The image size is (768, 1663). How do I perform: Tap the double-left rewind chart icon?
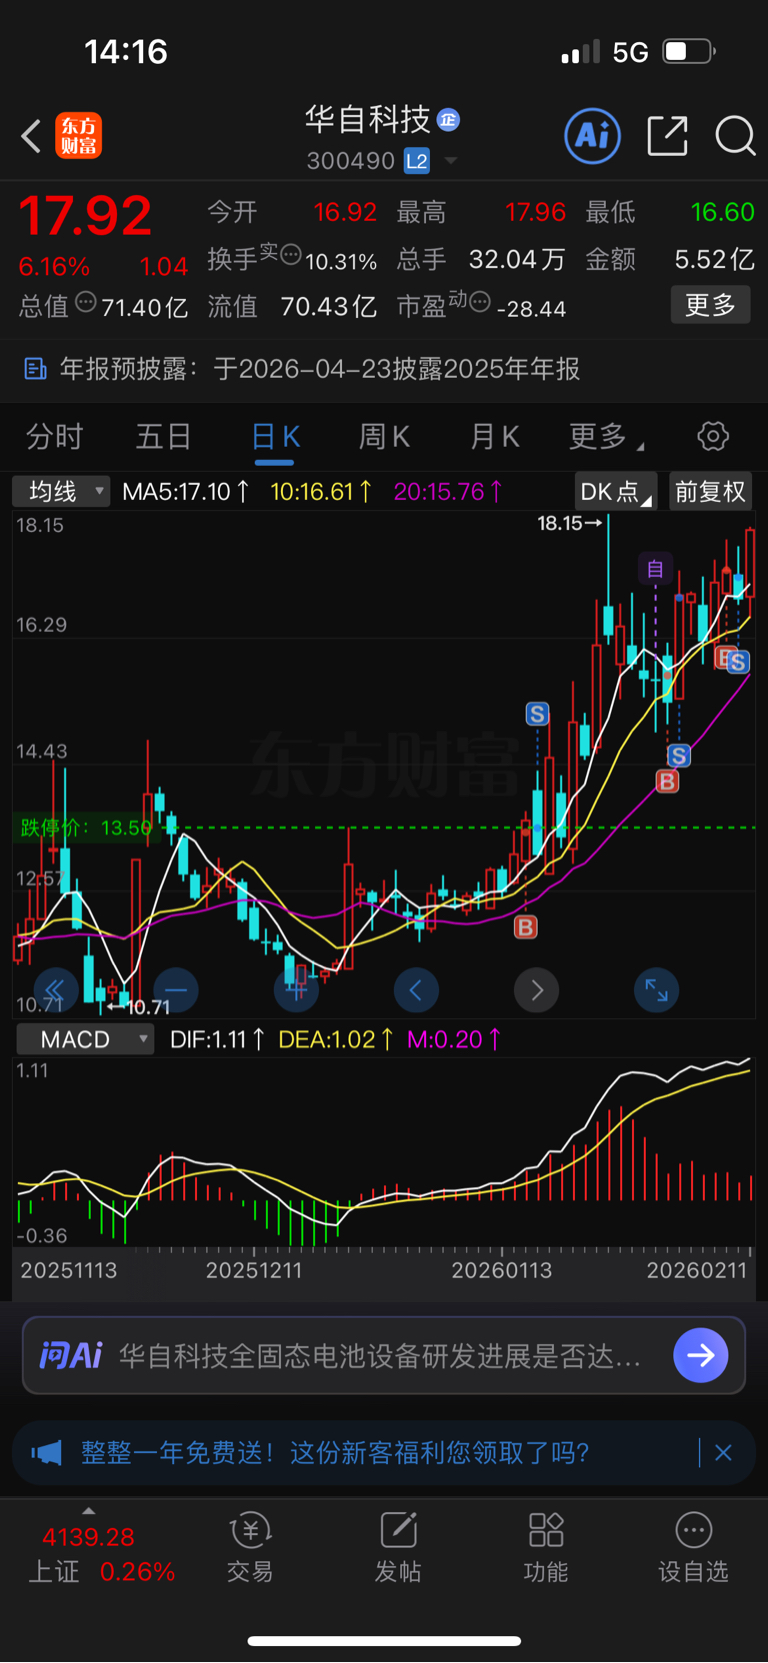coord(56,990)
